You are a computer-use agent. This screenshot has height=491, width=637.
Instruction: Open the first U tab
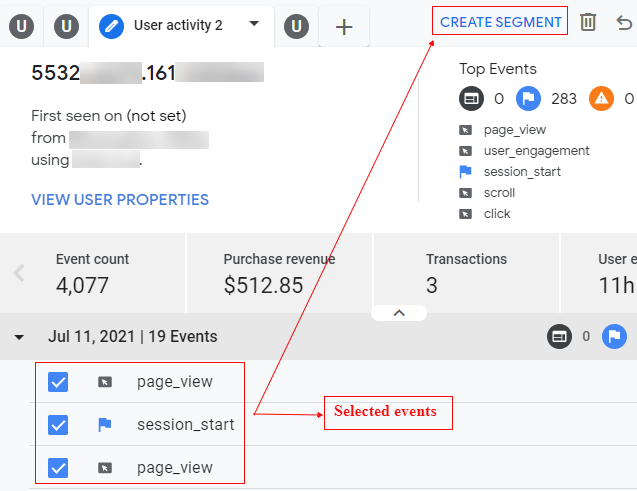tap(22, 26)
